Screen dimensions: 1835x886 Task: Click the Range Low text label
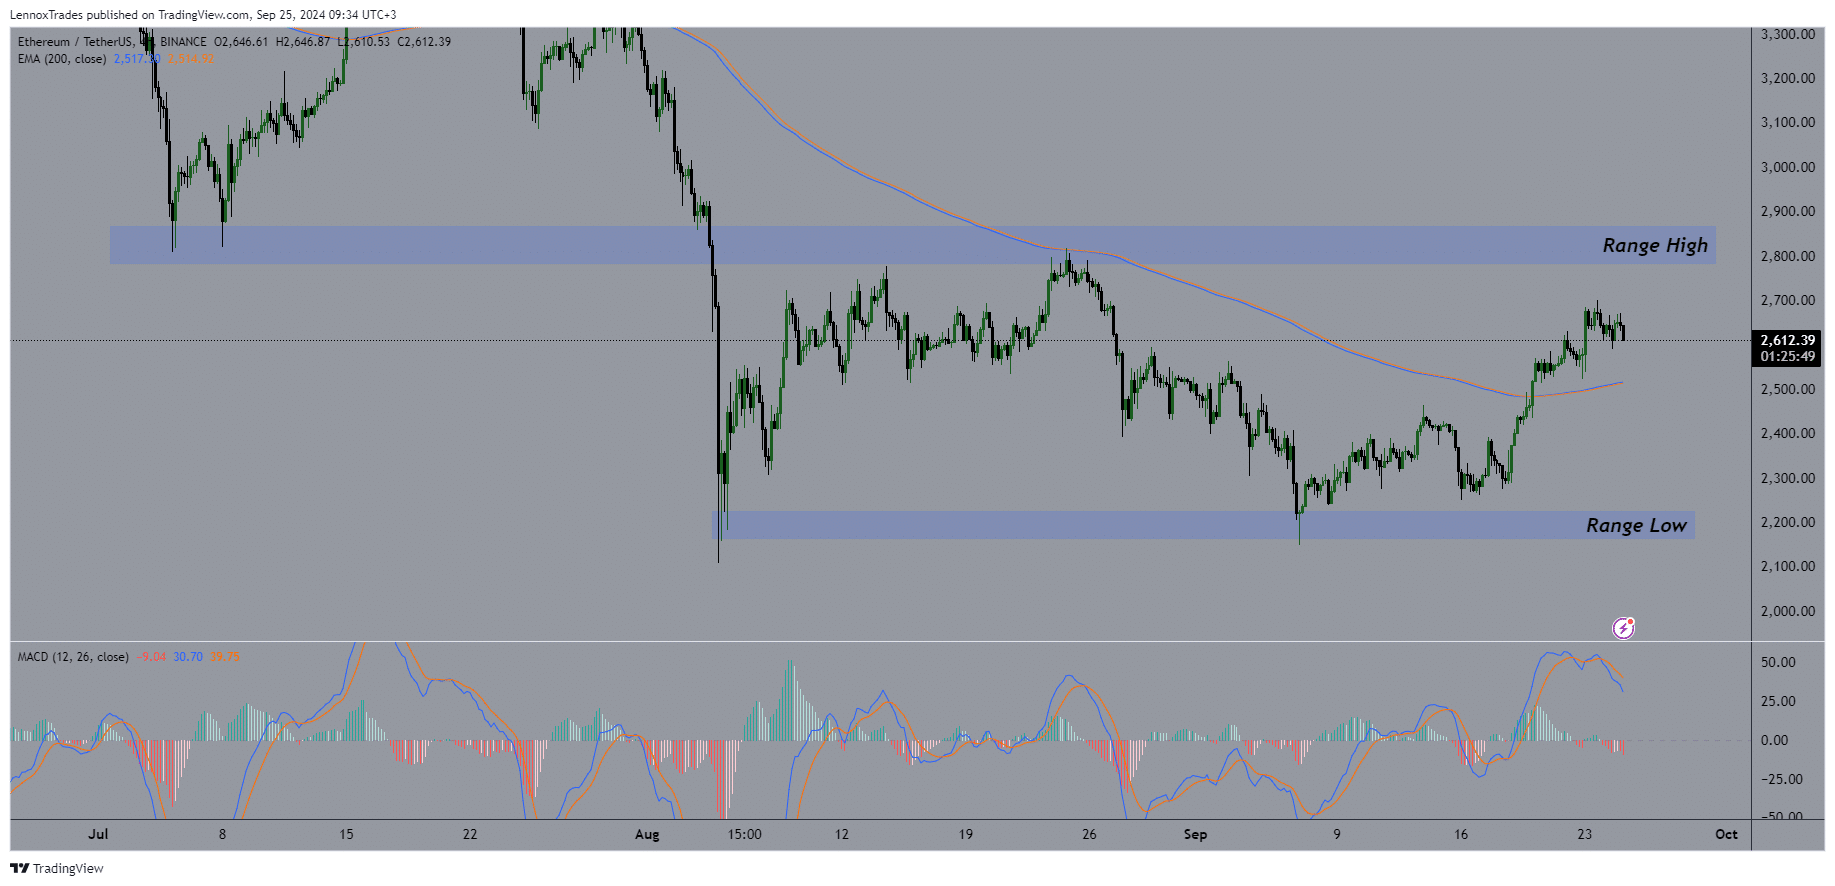[1636, 525]
